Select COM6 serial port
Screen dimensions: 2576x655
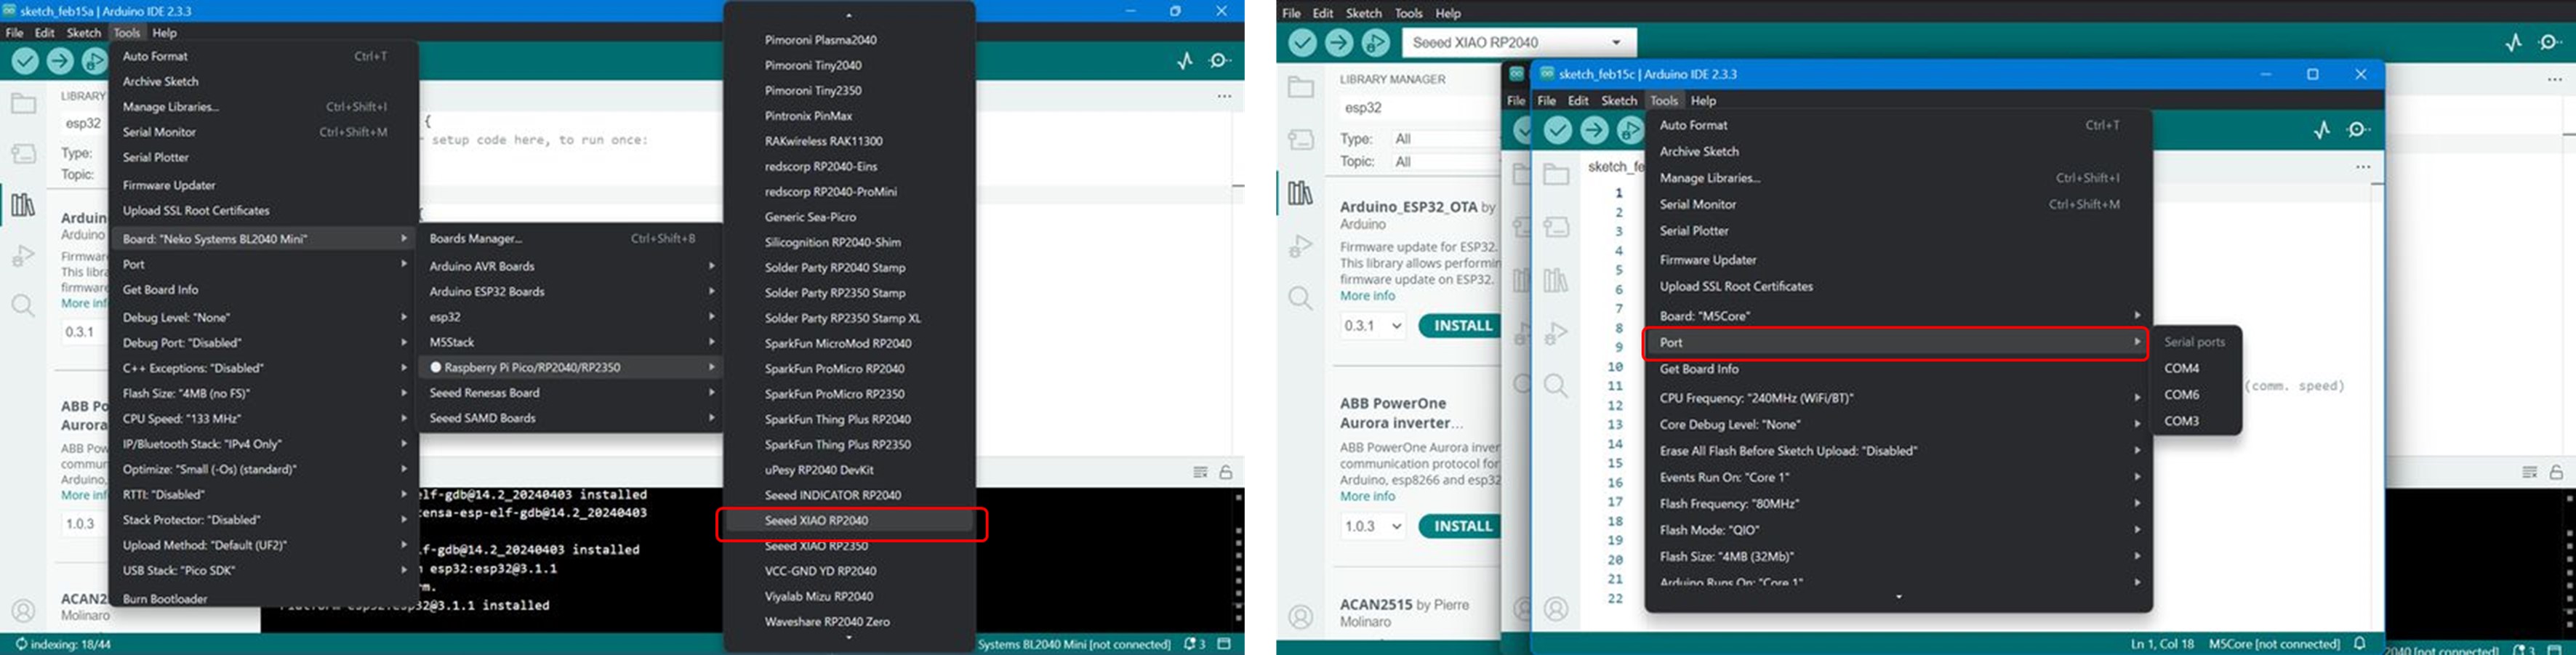click(x=2196, y=395)
